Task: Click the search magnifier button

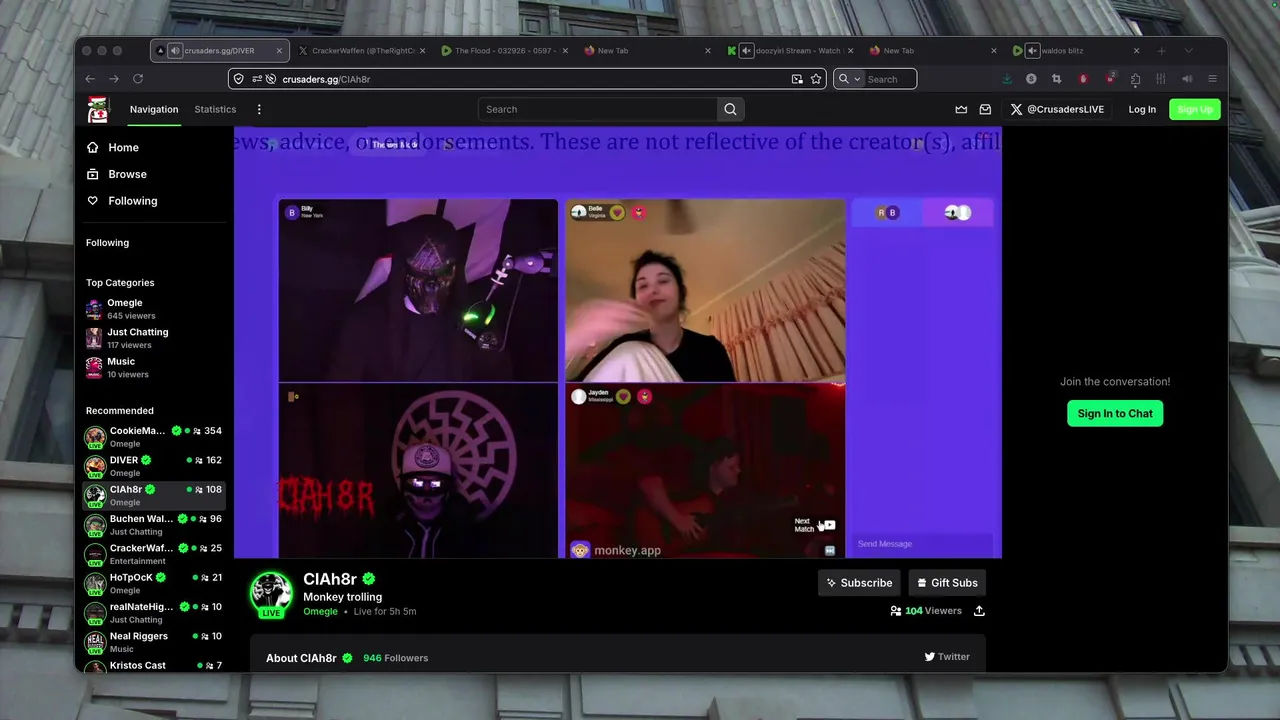Action: point(730,109)
